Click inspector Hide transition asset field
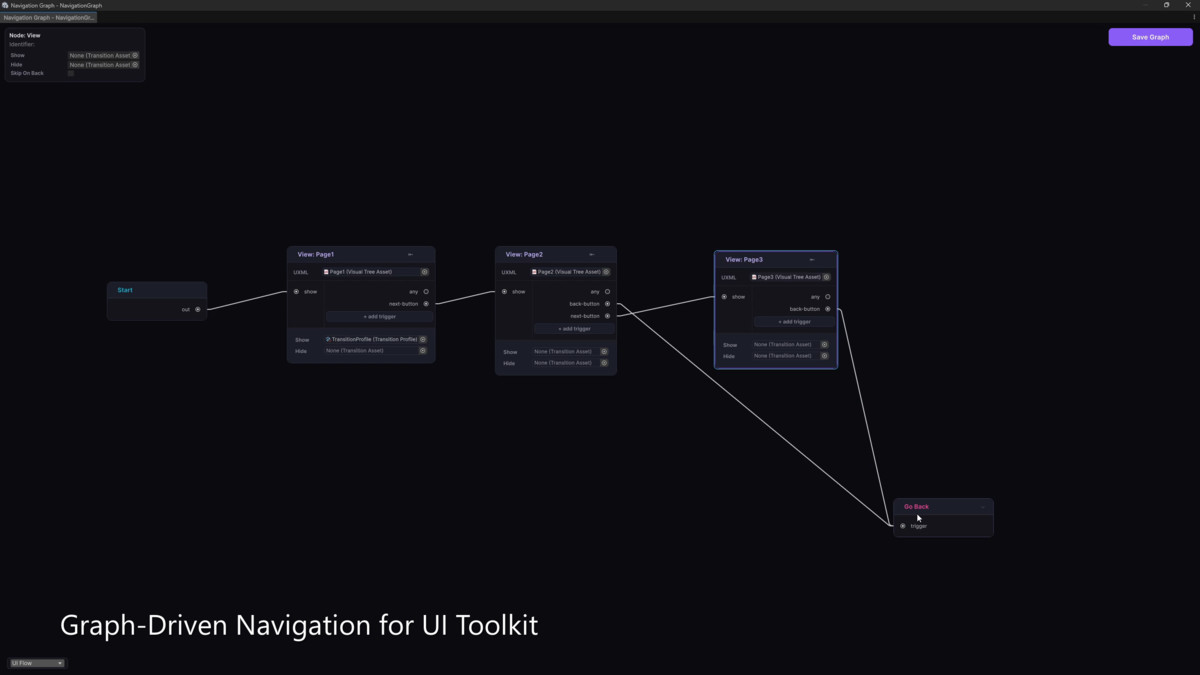The height and width of the screenshot is (675, 1200). (103, 64)
